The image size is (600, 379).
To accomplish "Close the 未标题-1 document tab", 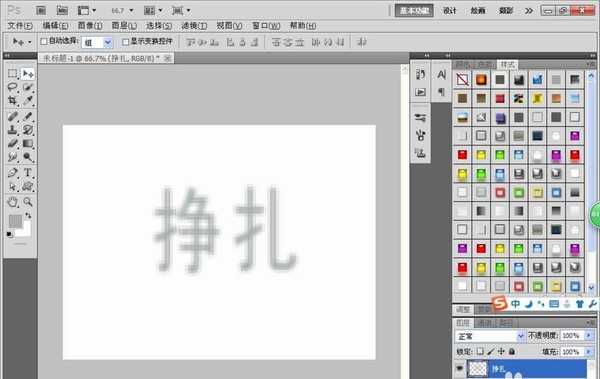I will [167, 58].
